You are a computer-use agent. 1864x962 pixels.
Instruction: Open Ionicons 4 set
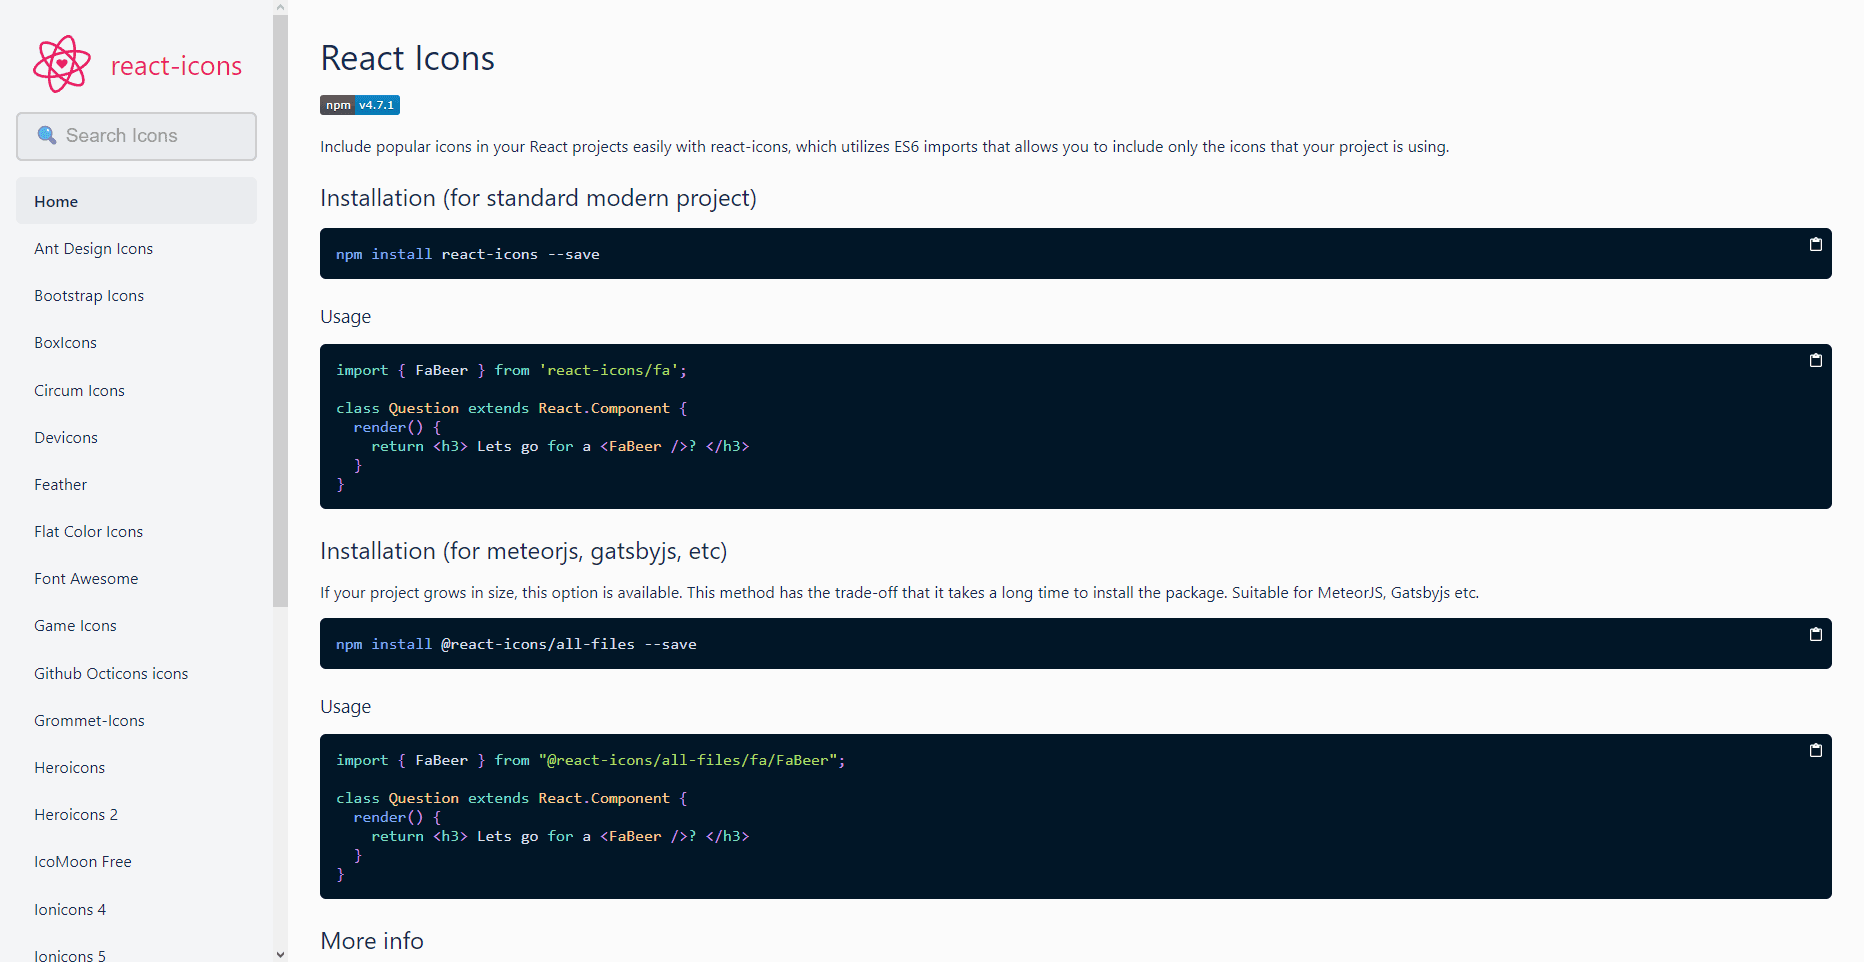point(70,910)
